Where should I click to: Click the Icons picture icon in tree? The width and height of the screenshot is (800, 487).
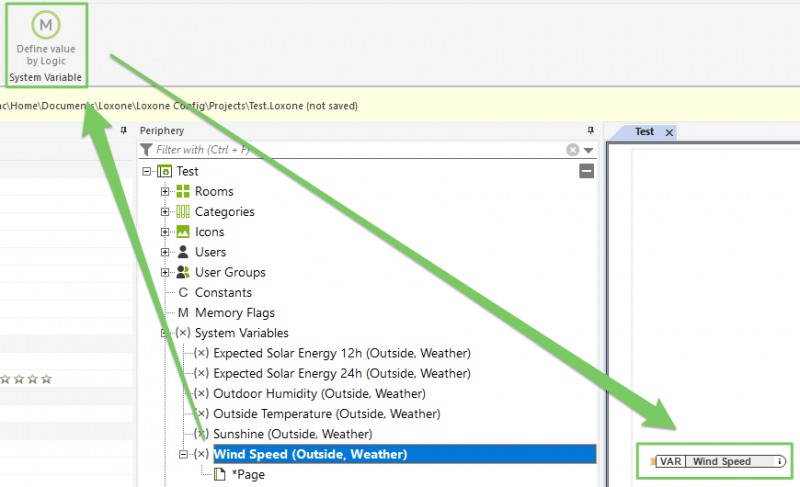pos(183,232)
